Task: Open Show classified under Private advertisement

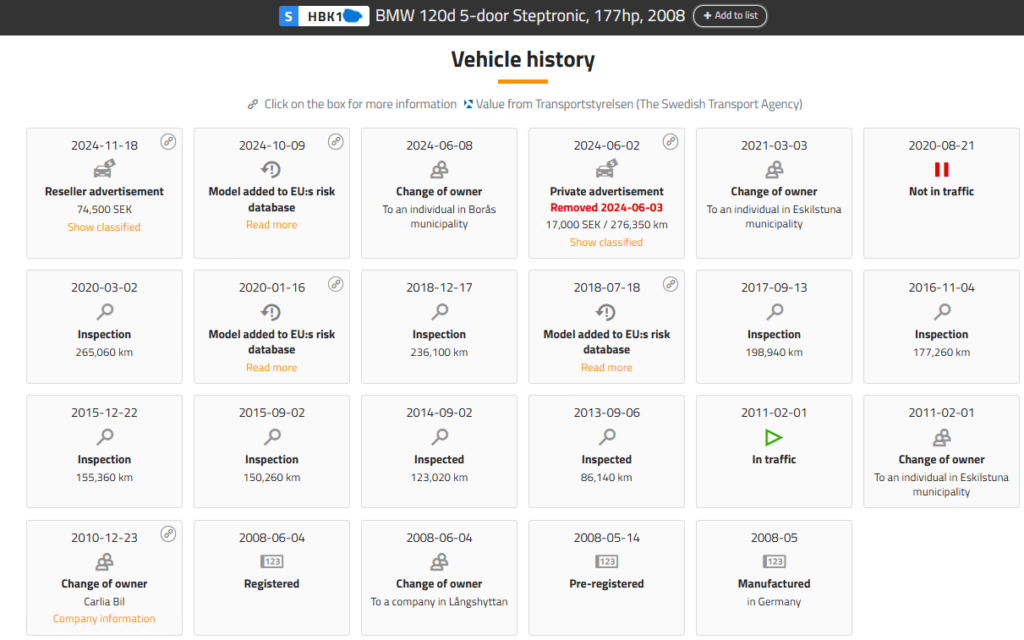Action: 606,242
